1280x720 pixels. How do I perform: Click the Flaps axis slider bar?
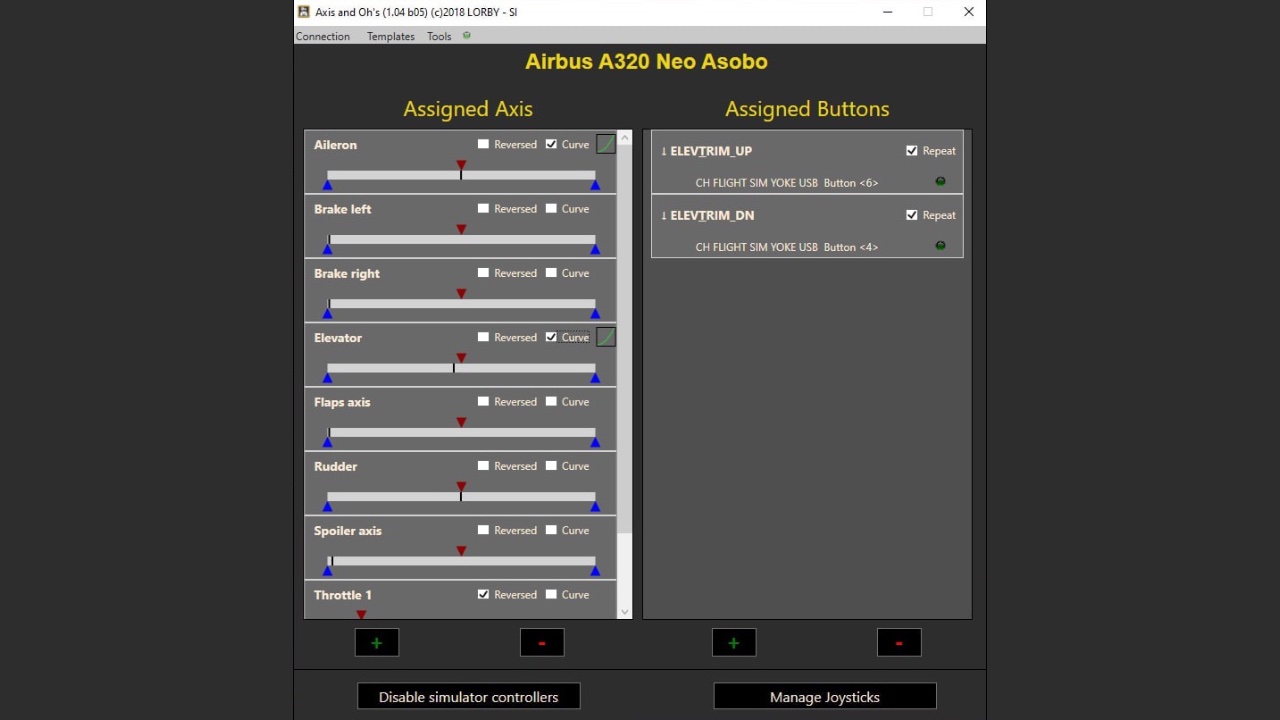(x=461, y=432)
